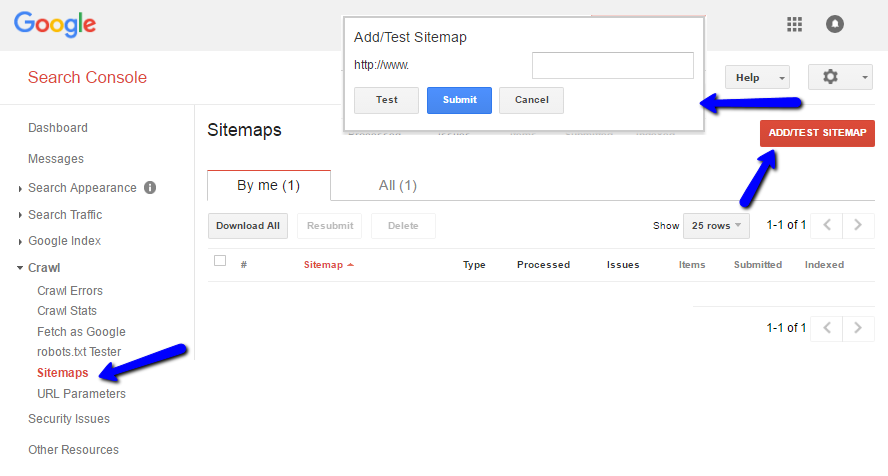
Task: Click the # column header
Action: coord(244,265)
